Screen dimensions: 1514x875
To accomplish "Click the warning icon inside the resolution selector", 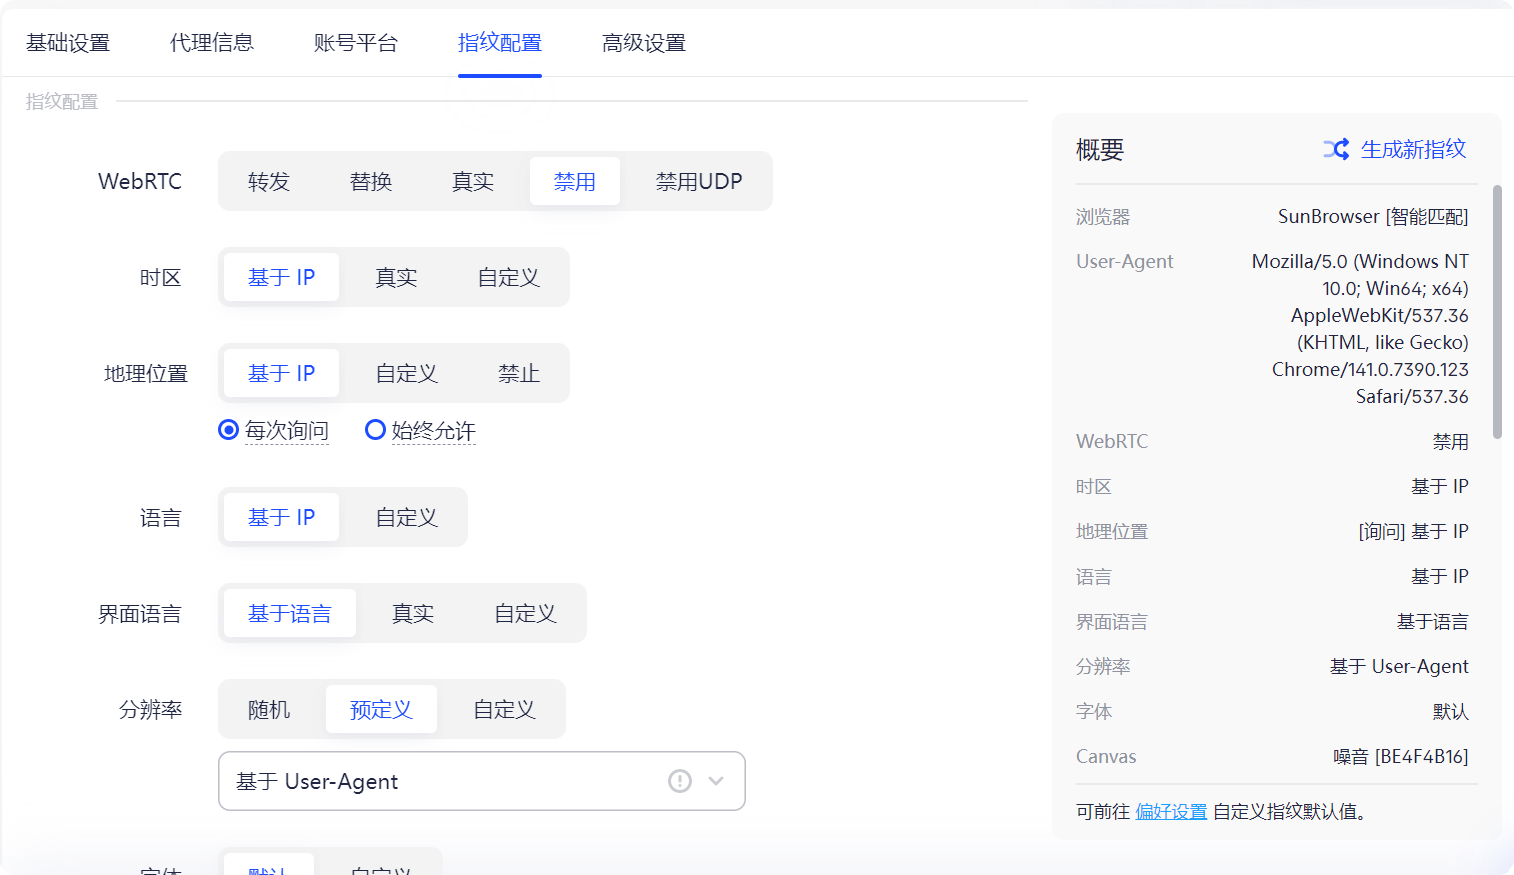I will [x=680, y=781].
